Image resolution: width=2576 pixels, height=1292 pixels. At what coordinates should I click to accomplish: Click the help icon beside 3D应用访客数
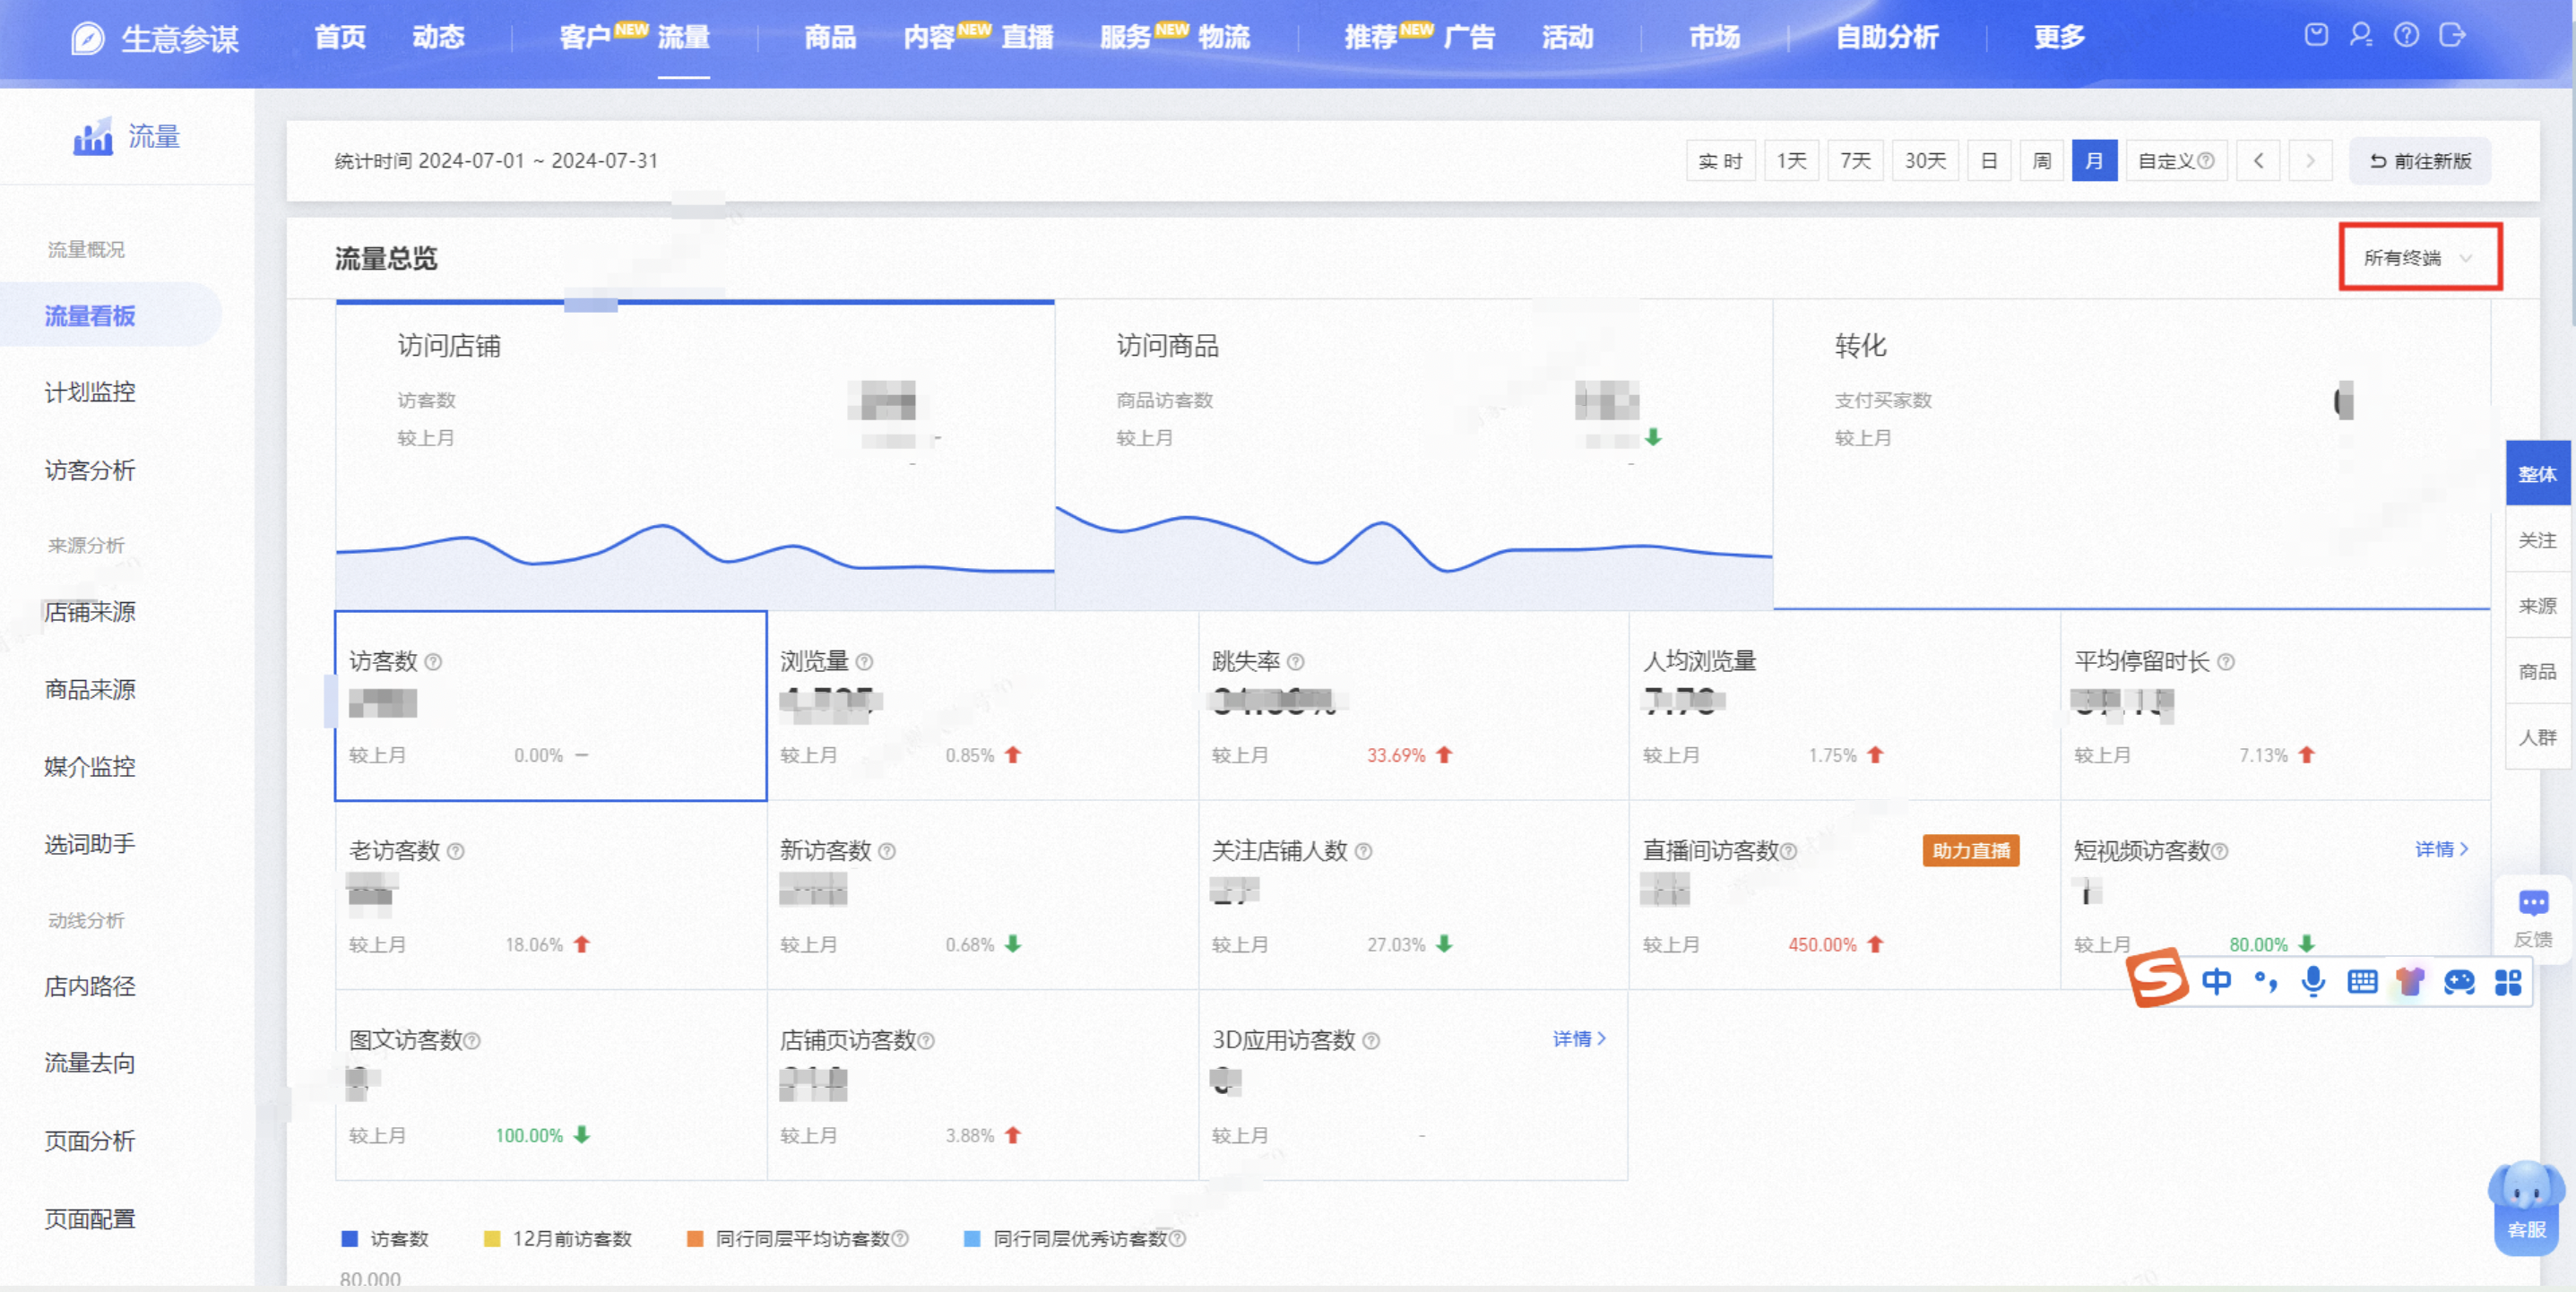tap(1372, 1041)
